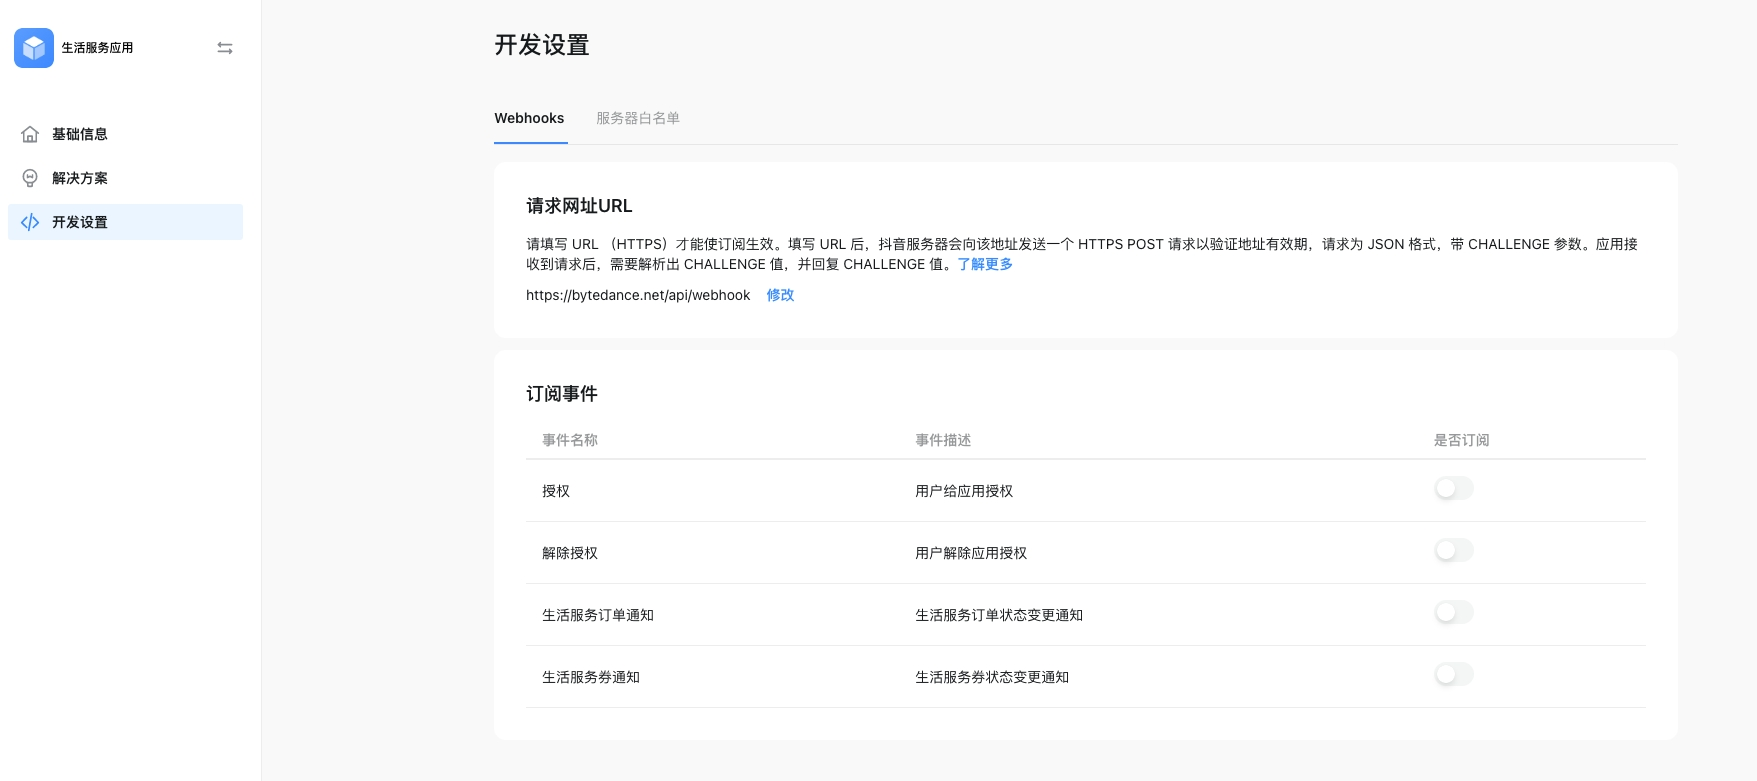The width and height of the screenshot is (1757, 781).
Task: Click 修改 to edit the webhook URL
Action: coord(780,295)
